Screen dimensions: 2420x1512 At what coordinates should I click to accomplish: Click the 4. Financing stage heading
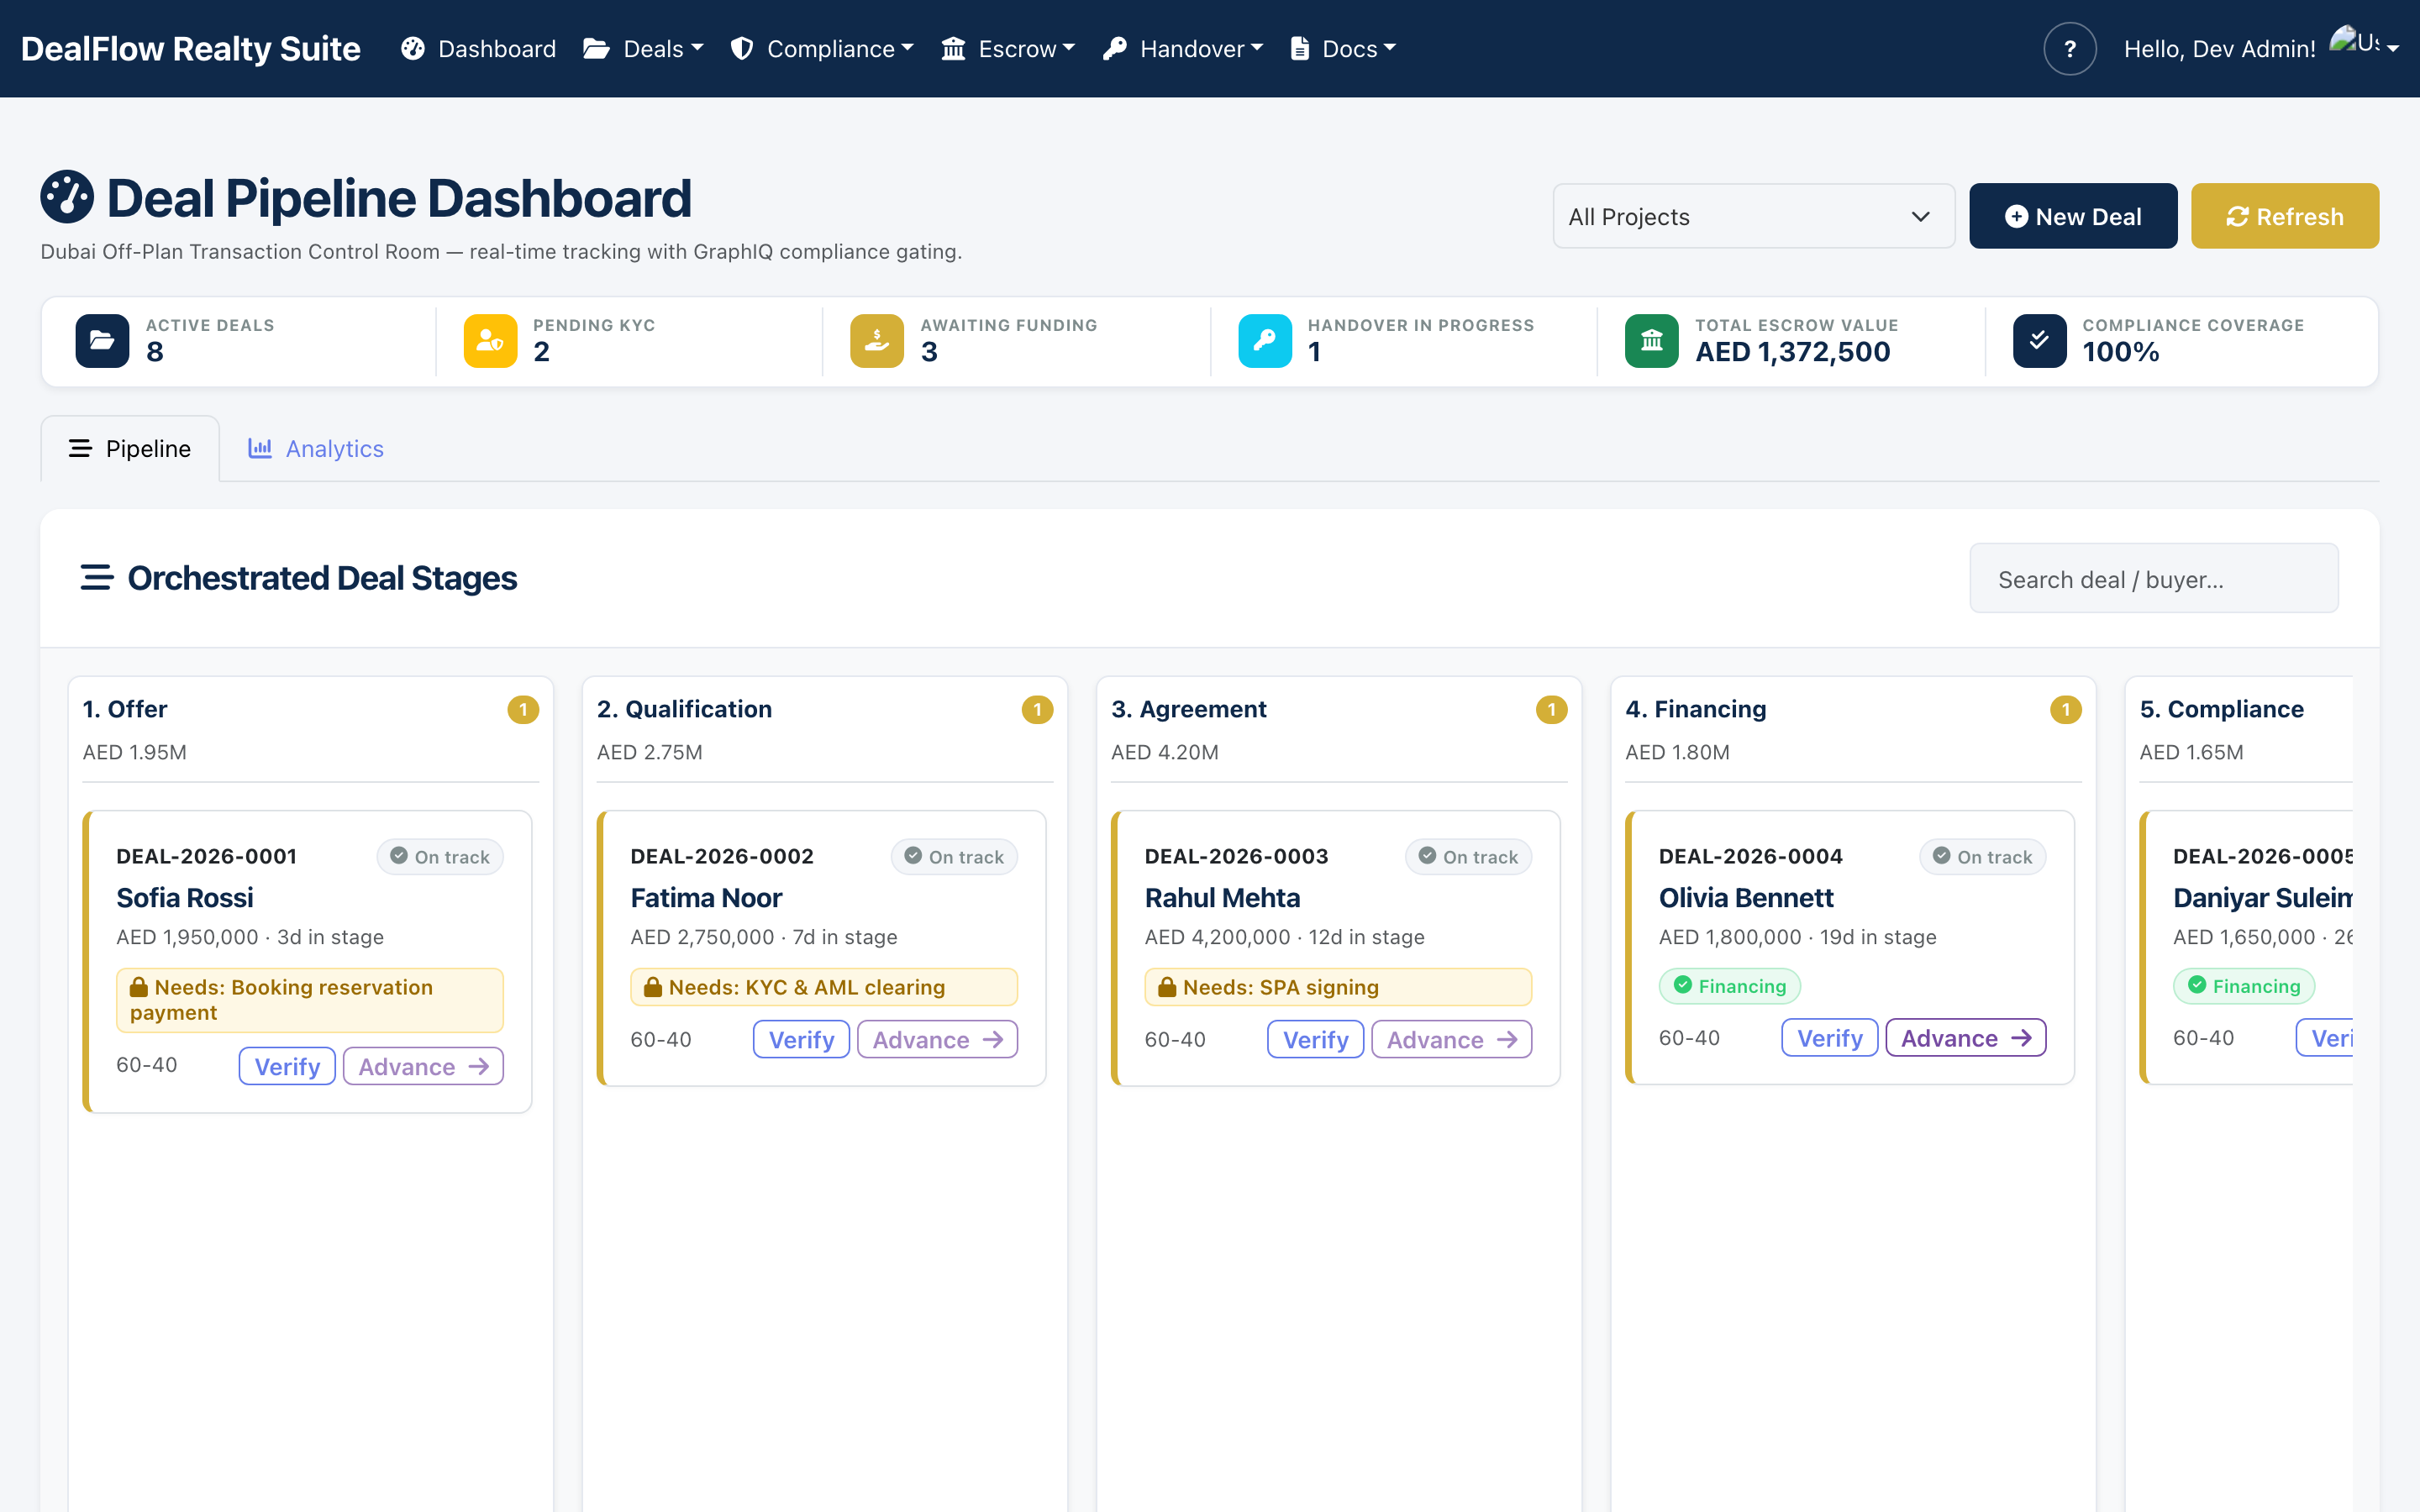[1695, 709]
